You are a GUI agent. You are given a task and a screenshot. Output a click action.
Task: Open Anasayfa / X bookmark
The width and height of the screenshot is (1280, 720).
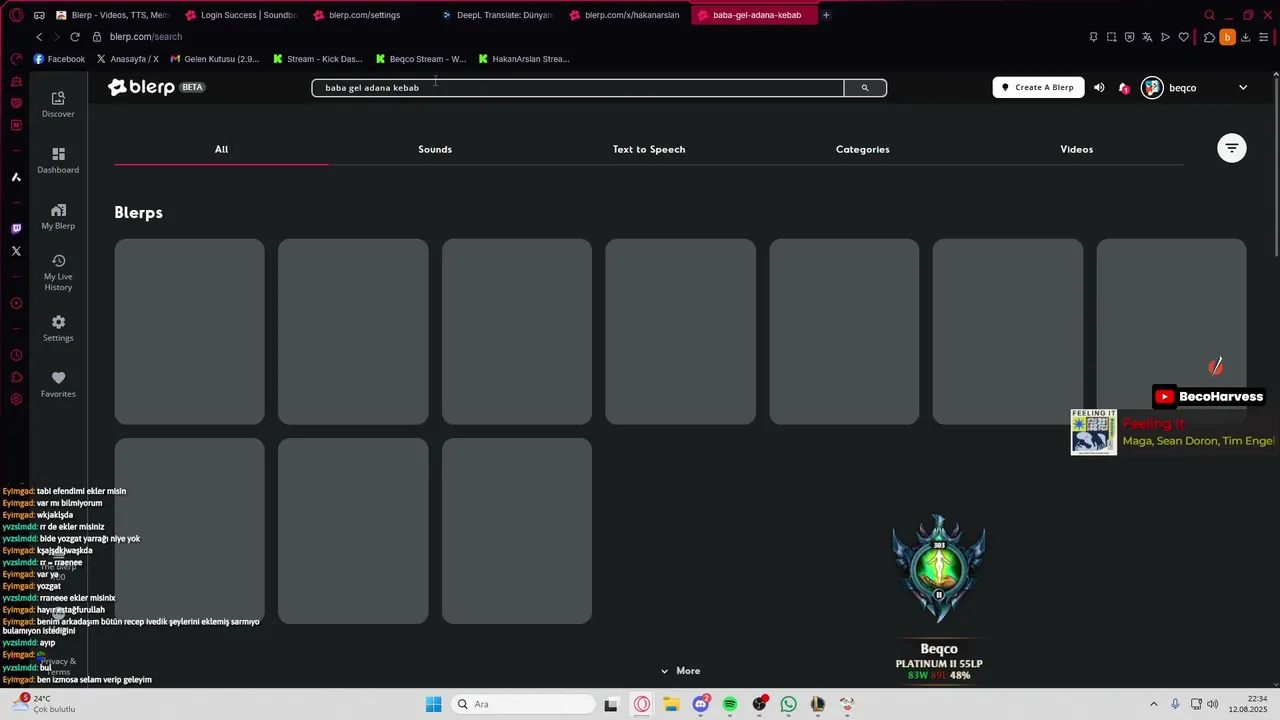point(127,59)
